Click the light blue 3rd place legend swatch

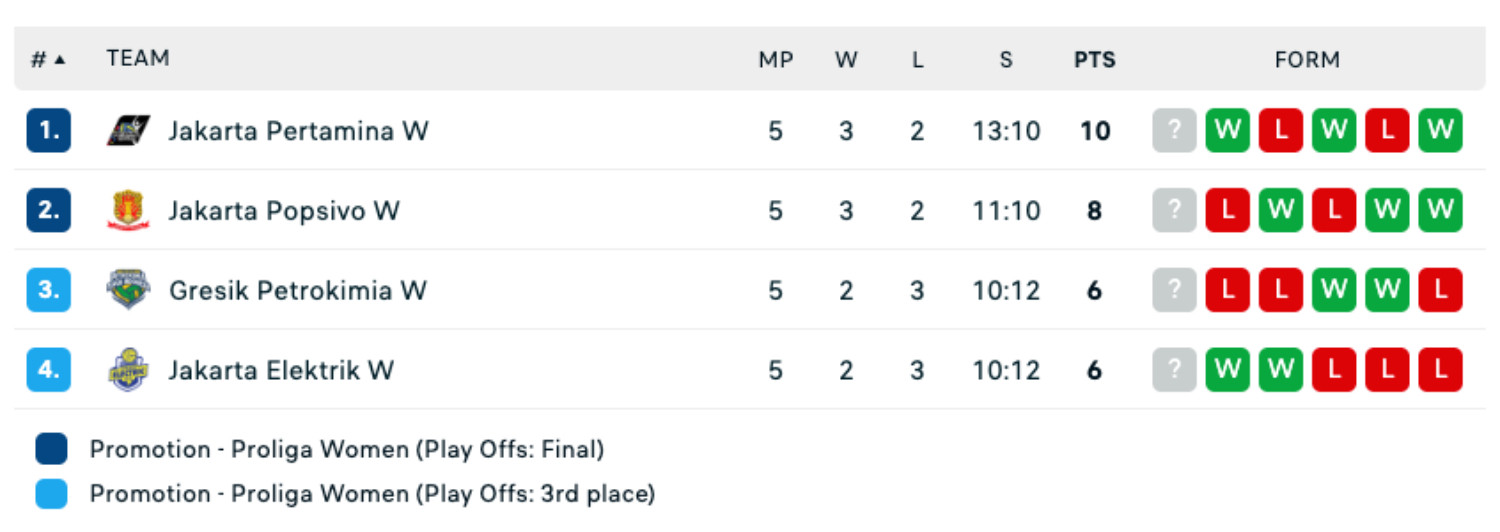(50, 494)
